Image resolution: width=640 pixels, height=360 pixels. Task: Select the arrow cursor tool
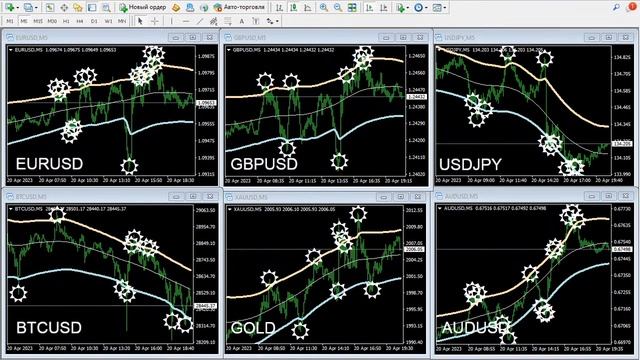coord(140,21)
